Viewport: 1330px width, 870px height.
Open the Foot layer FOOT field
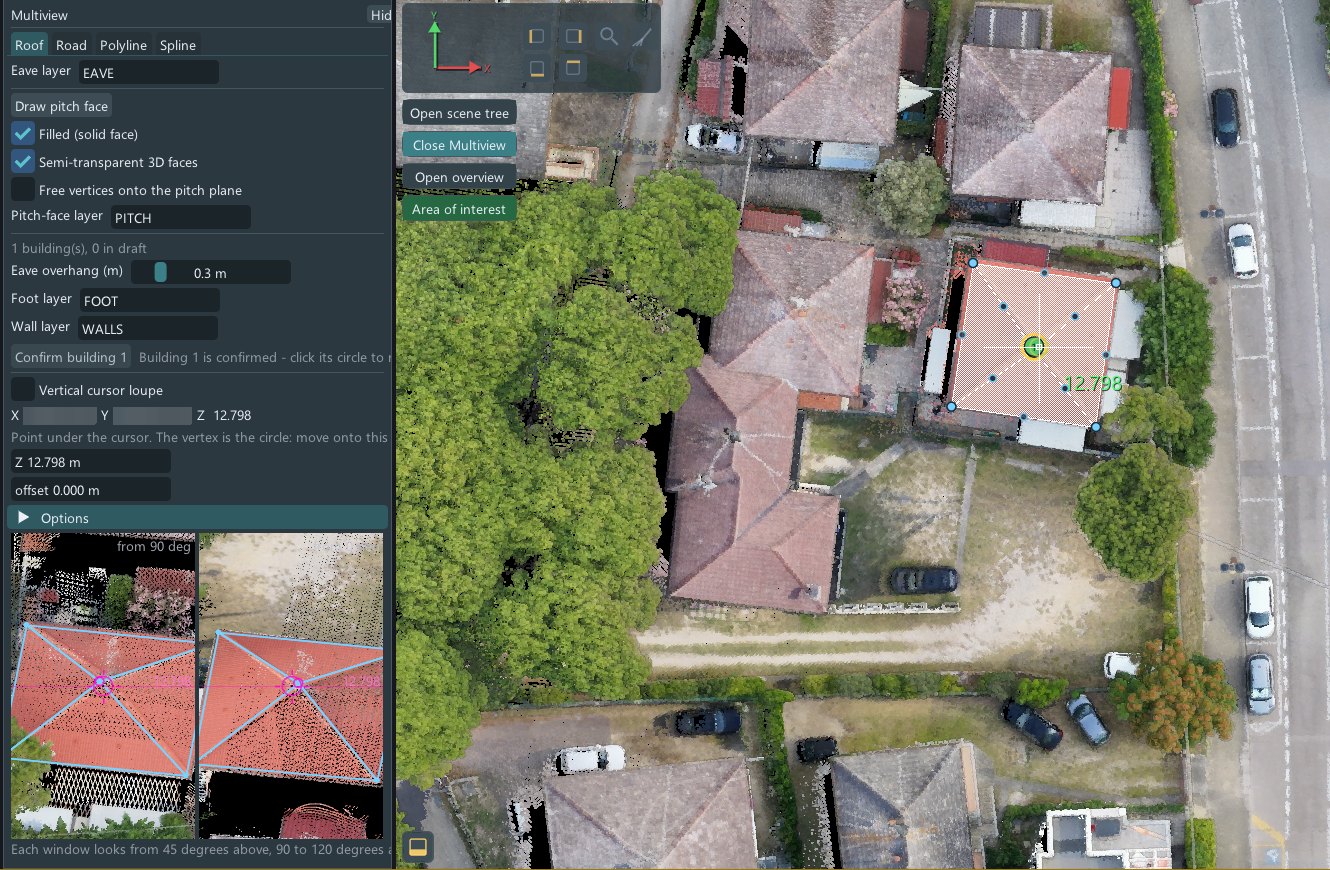coord(148,300)
